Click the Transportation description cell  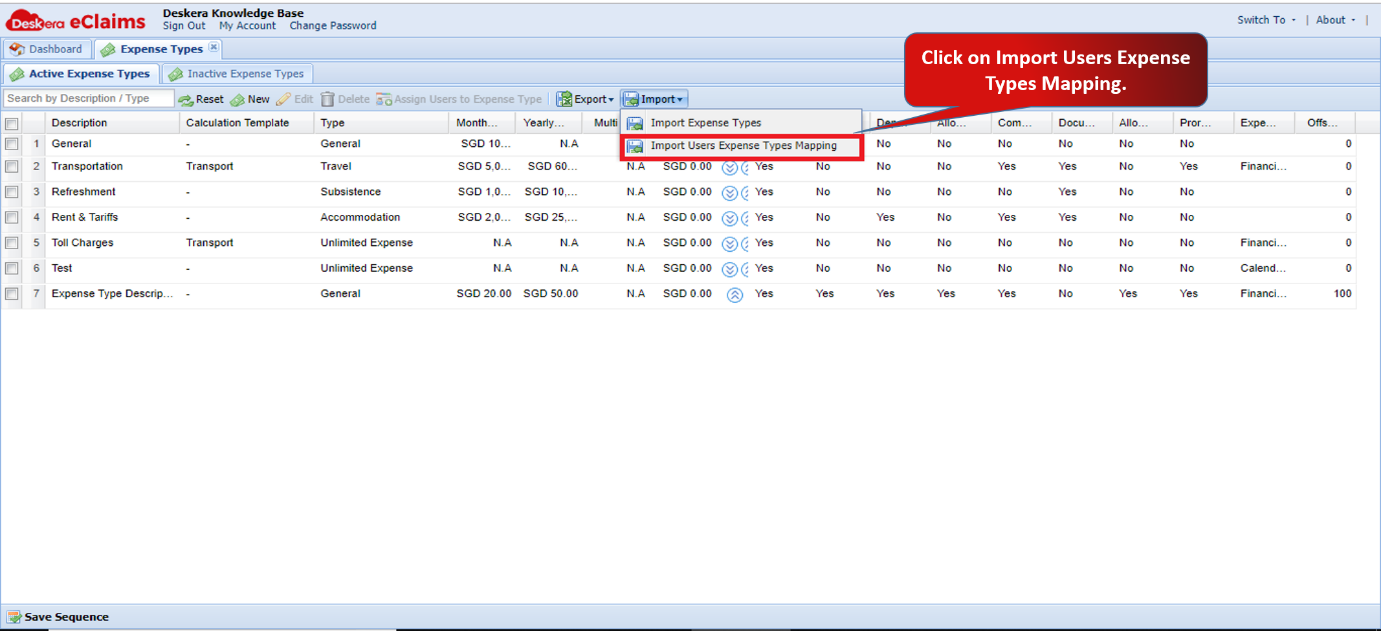tap(113, 167)
